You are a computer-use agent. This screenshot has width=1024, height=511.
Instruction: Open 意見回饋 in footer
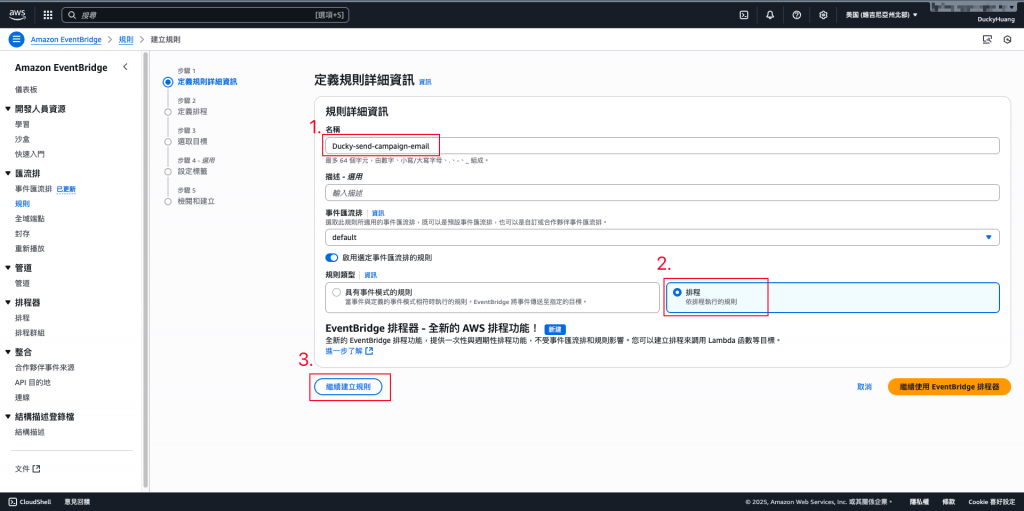pos(77,502)
